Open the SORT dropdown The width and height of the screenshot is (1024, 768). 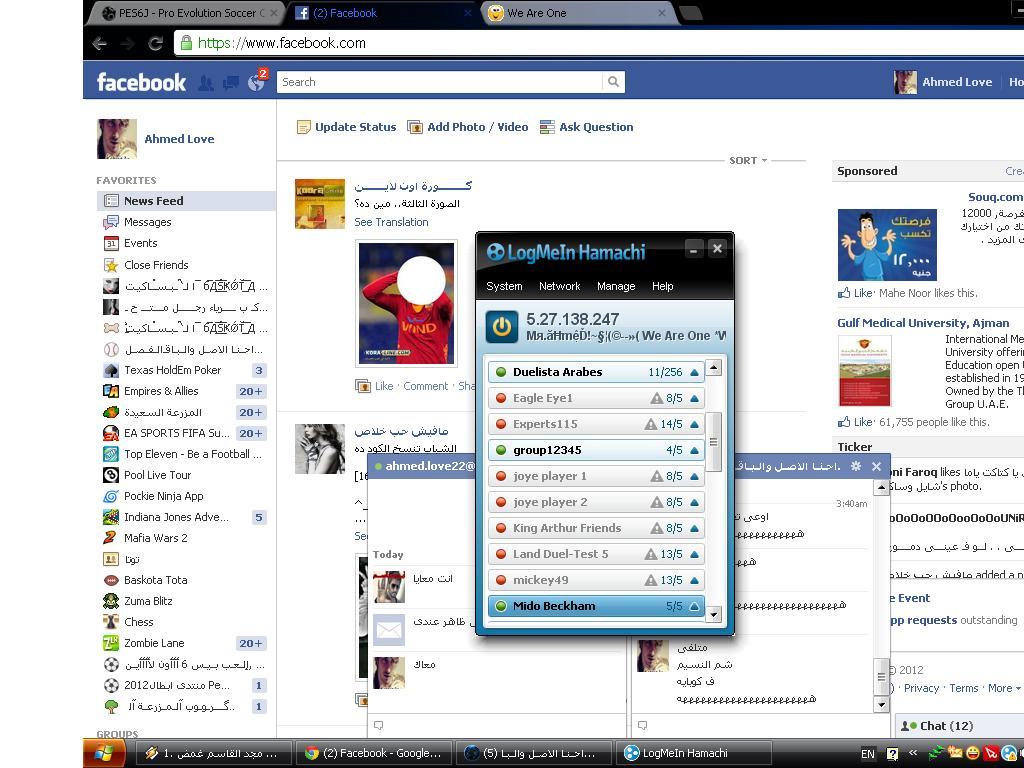point(748,161)
